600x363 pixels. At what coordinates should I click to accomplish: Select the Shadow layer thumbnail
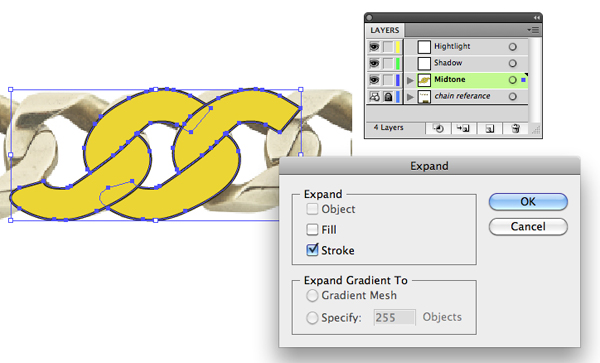[x=424, y=63]
